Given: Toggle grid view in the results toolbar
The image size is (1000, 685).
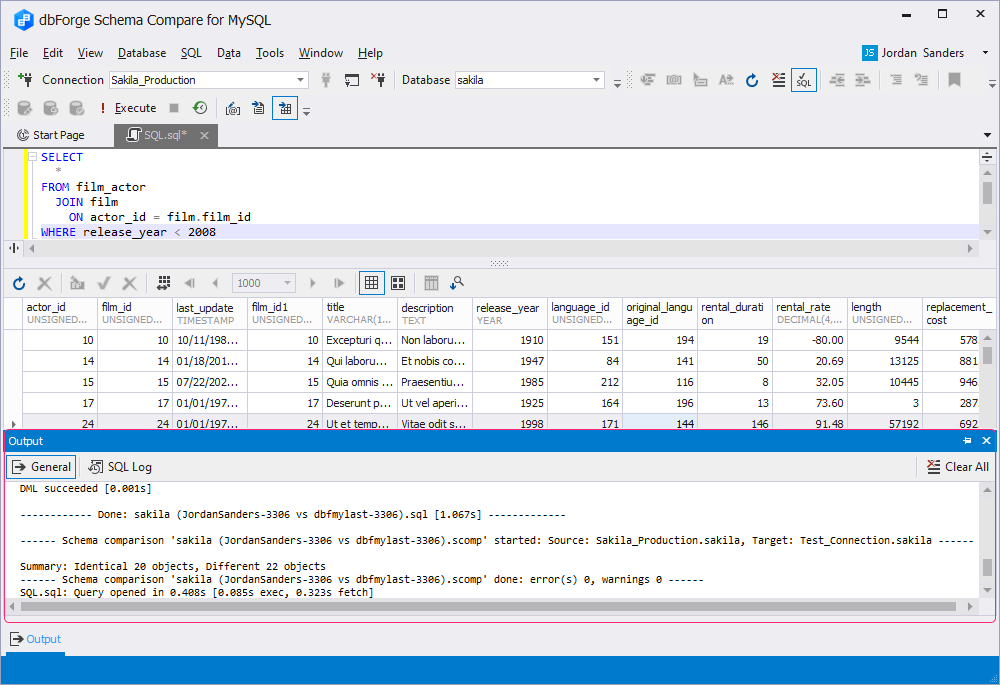Looking at the screenshot, I should pos(372,283).
